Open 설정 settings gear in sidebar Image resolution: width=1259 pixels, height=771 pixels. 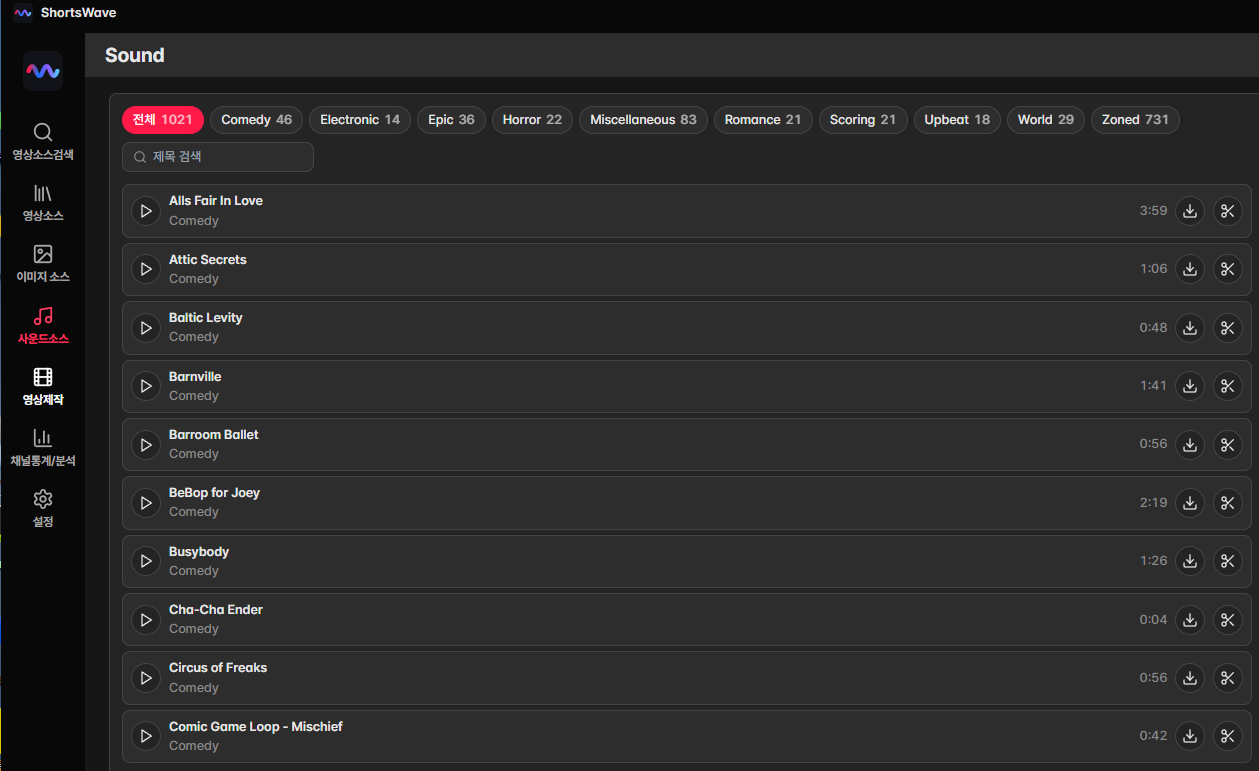coord(43,509)
